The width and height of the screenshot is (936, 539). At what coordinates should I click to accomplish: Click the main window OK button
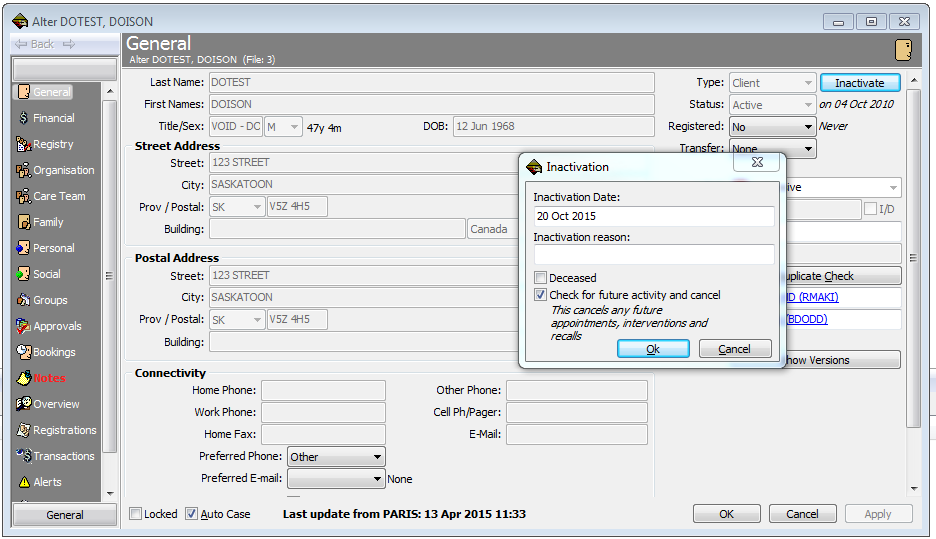[726, 514]
